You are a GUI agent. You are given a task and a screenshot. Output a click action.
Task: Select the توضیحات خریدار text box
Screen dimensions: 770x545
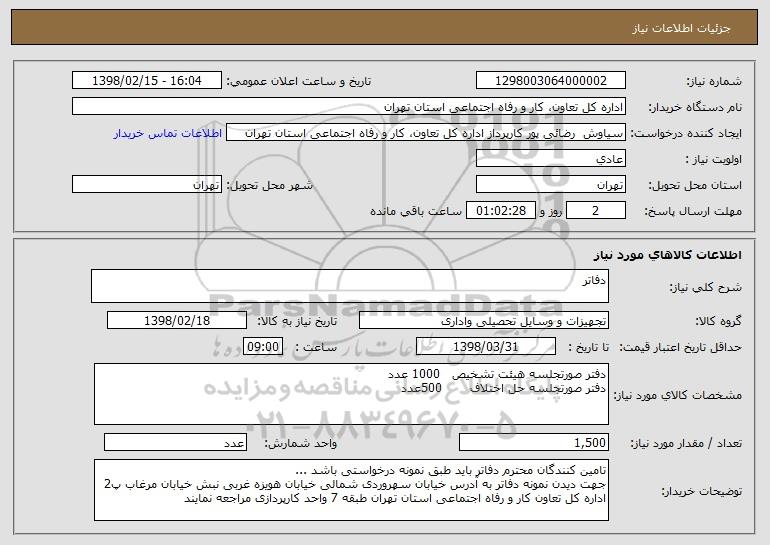click(351, 490)
